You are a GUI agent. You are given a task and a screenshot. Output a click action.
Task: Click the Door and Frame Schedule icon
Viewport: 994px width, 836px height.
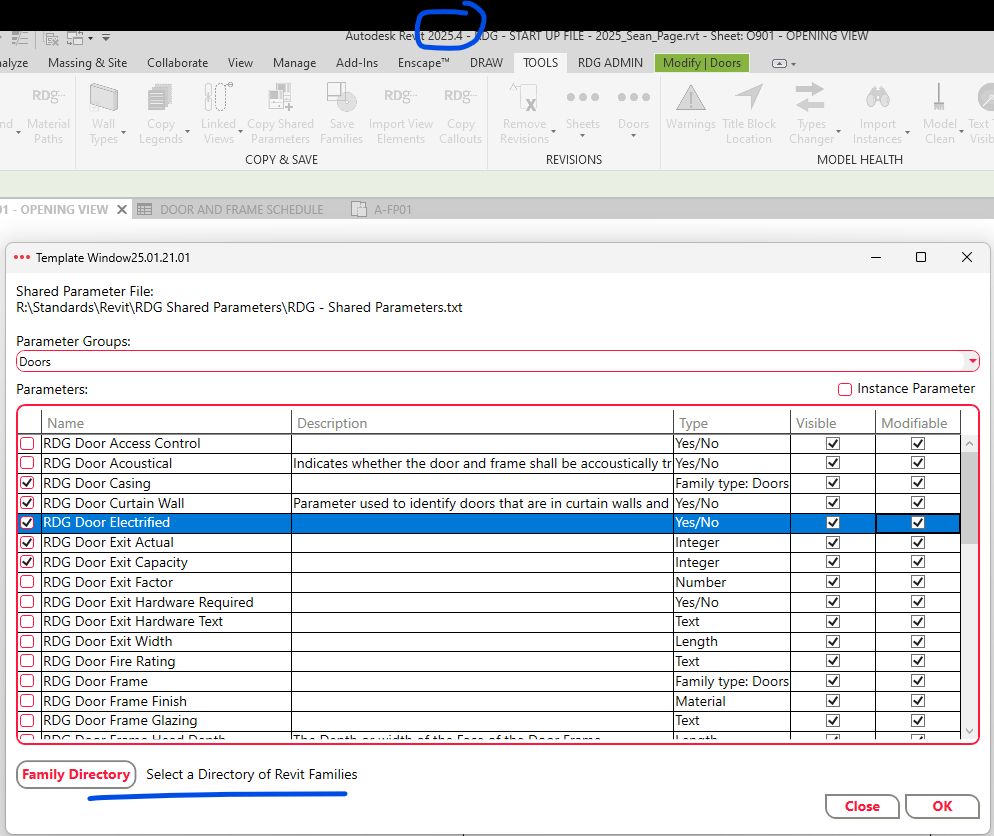pos(145,209)
